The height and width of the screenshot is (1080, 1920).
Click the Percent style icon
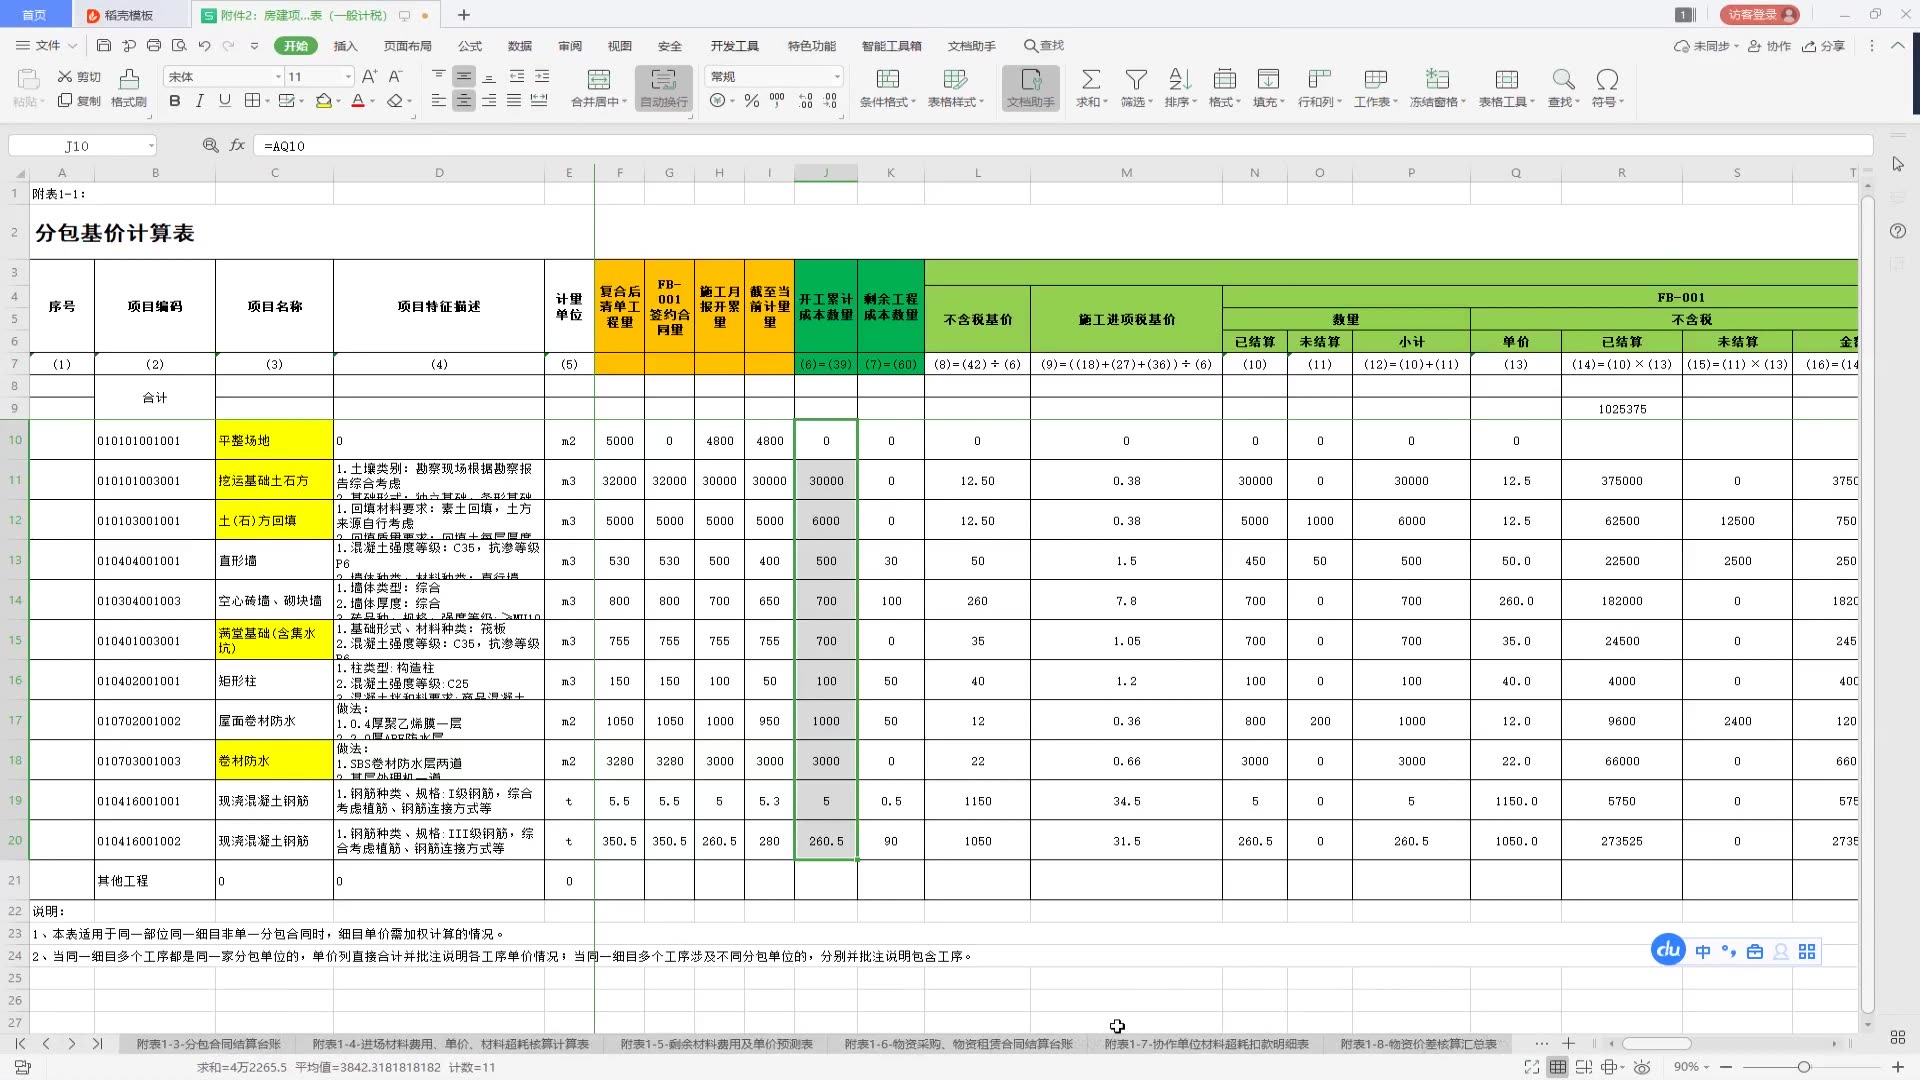pyautogui.click(x=752, y=101)
